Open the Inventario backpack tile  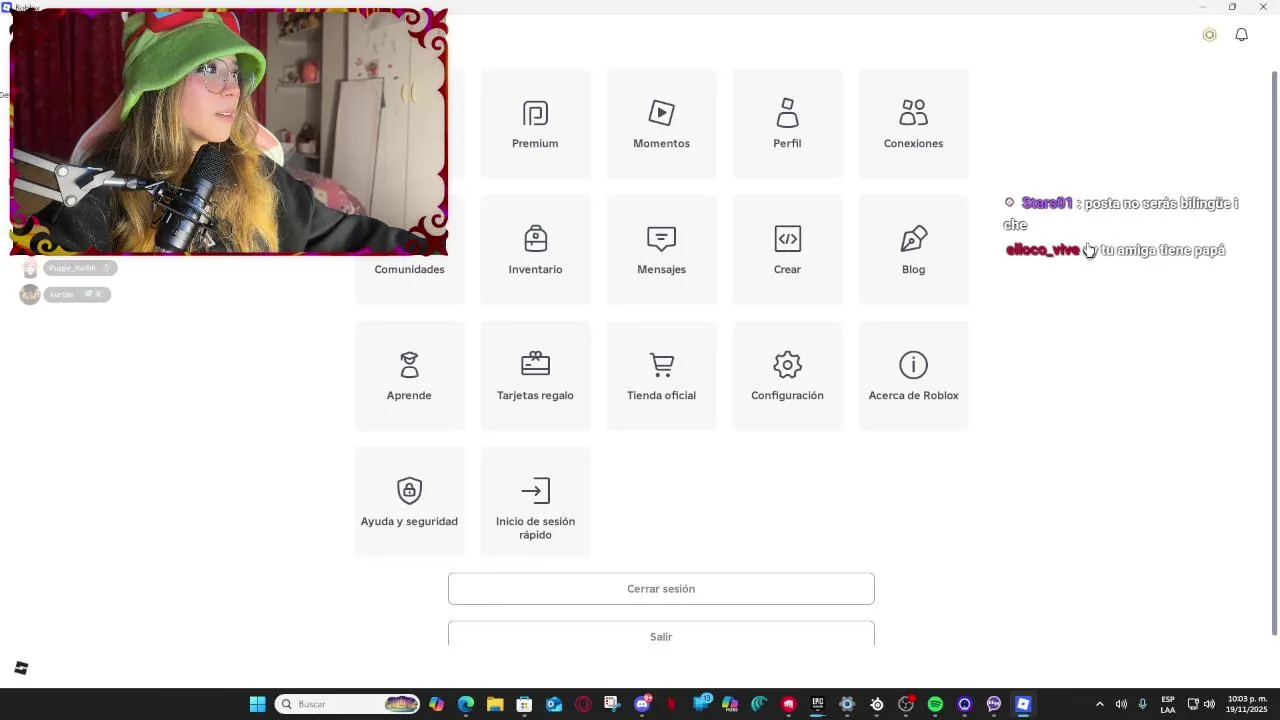(535, 250)
